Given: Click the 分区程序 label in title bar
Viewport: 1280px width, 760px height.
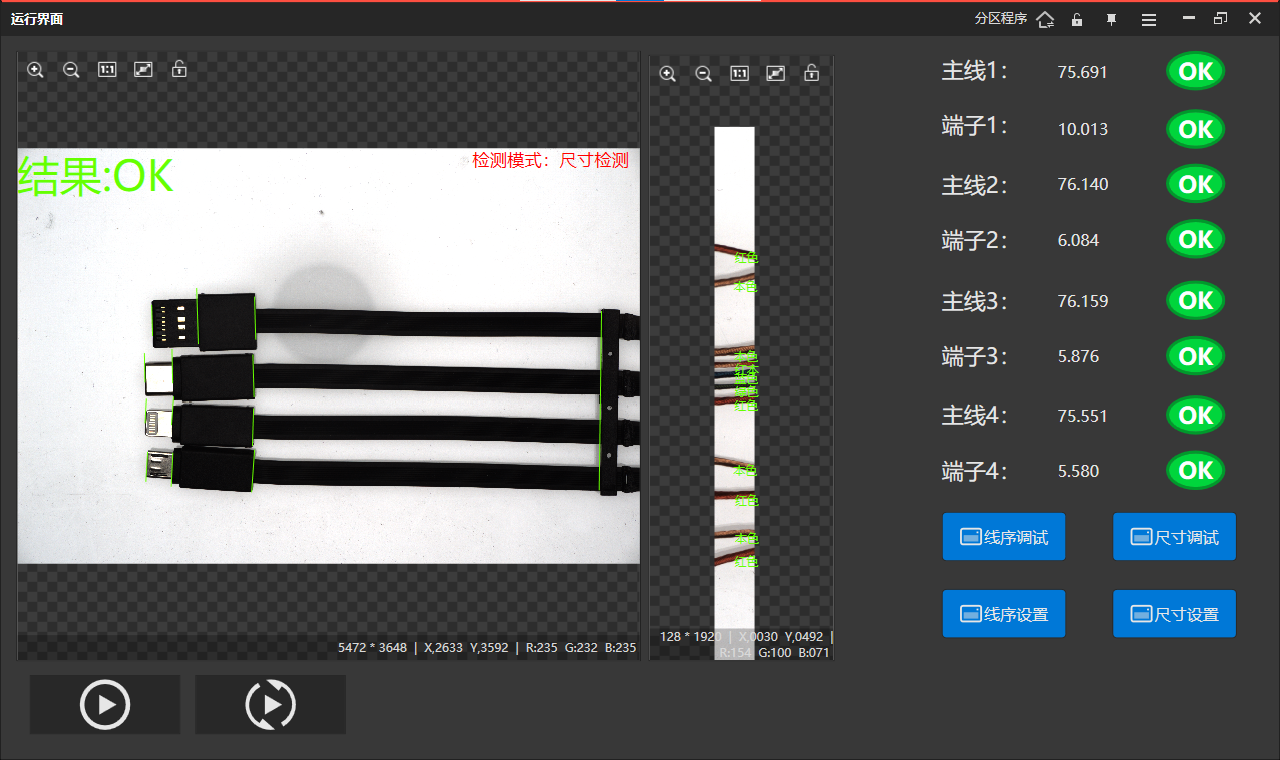Looking at the screenshot, I should [x=1000, y=19].
